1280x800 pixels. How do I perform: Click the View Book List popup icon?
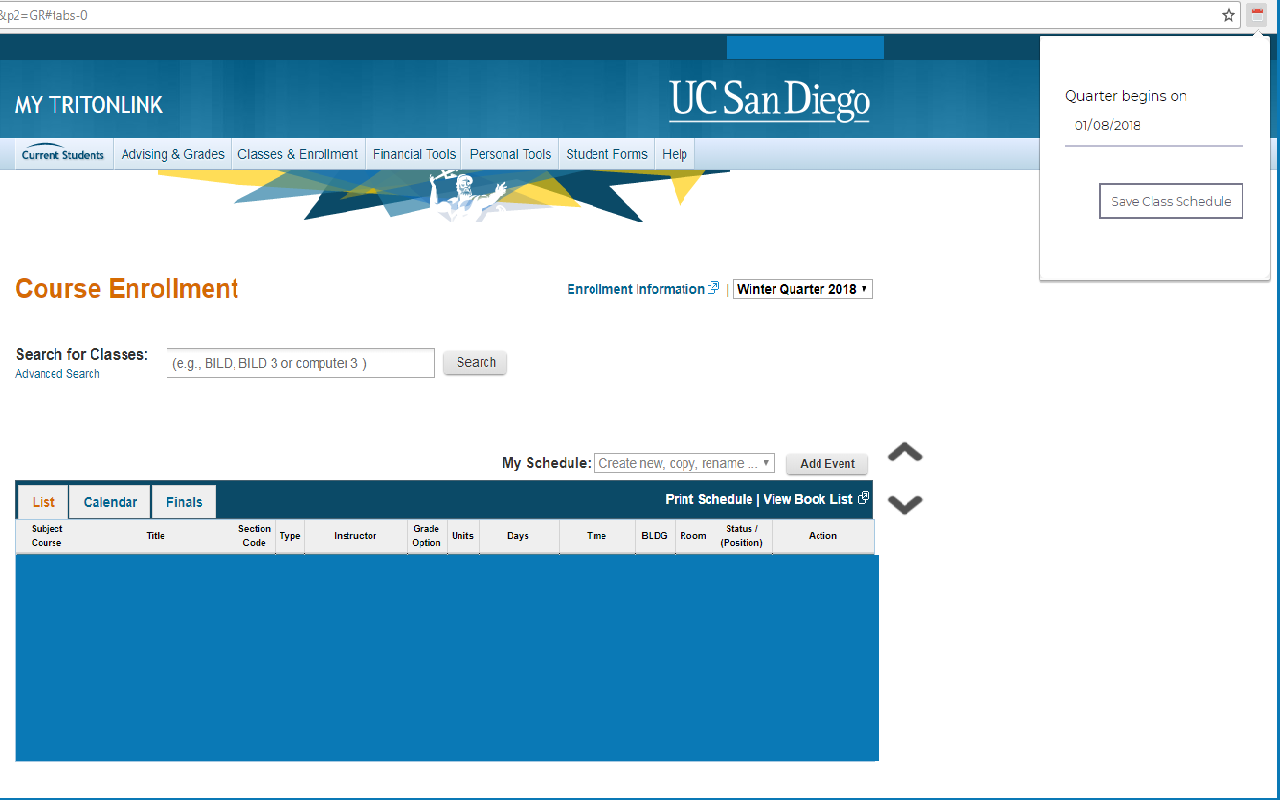pyautogui.click(x=862, y=497)
